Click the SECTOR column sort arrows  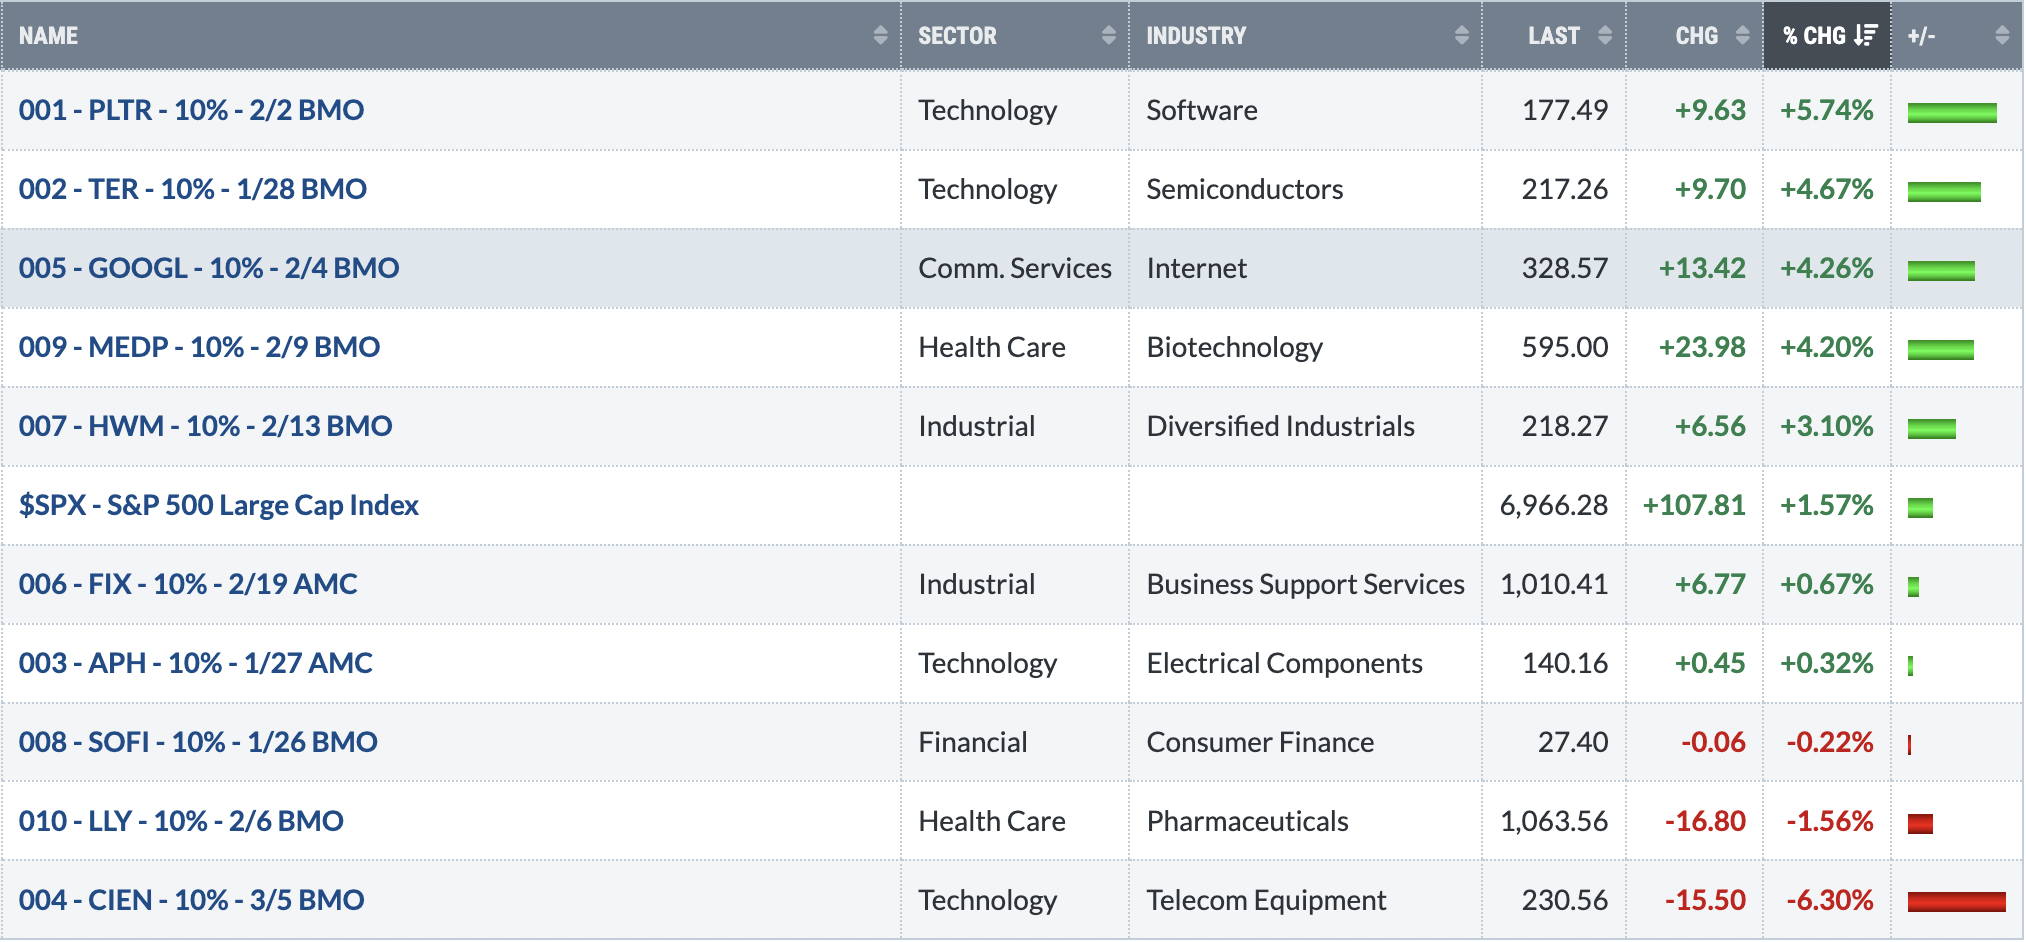point(1108,36)
